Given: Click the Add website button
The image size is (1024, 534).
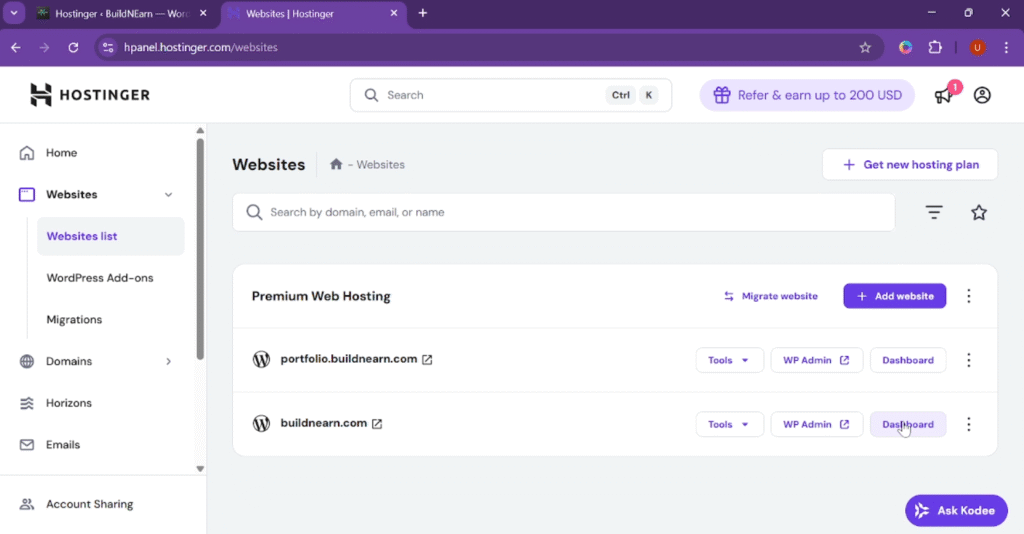Looking at the screenshot, I should point(894,296).
